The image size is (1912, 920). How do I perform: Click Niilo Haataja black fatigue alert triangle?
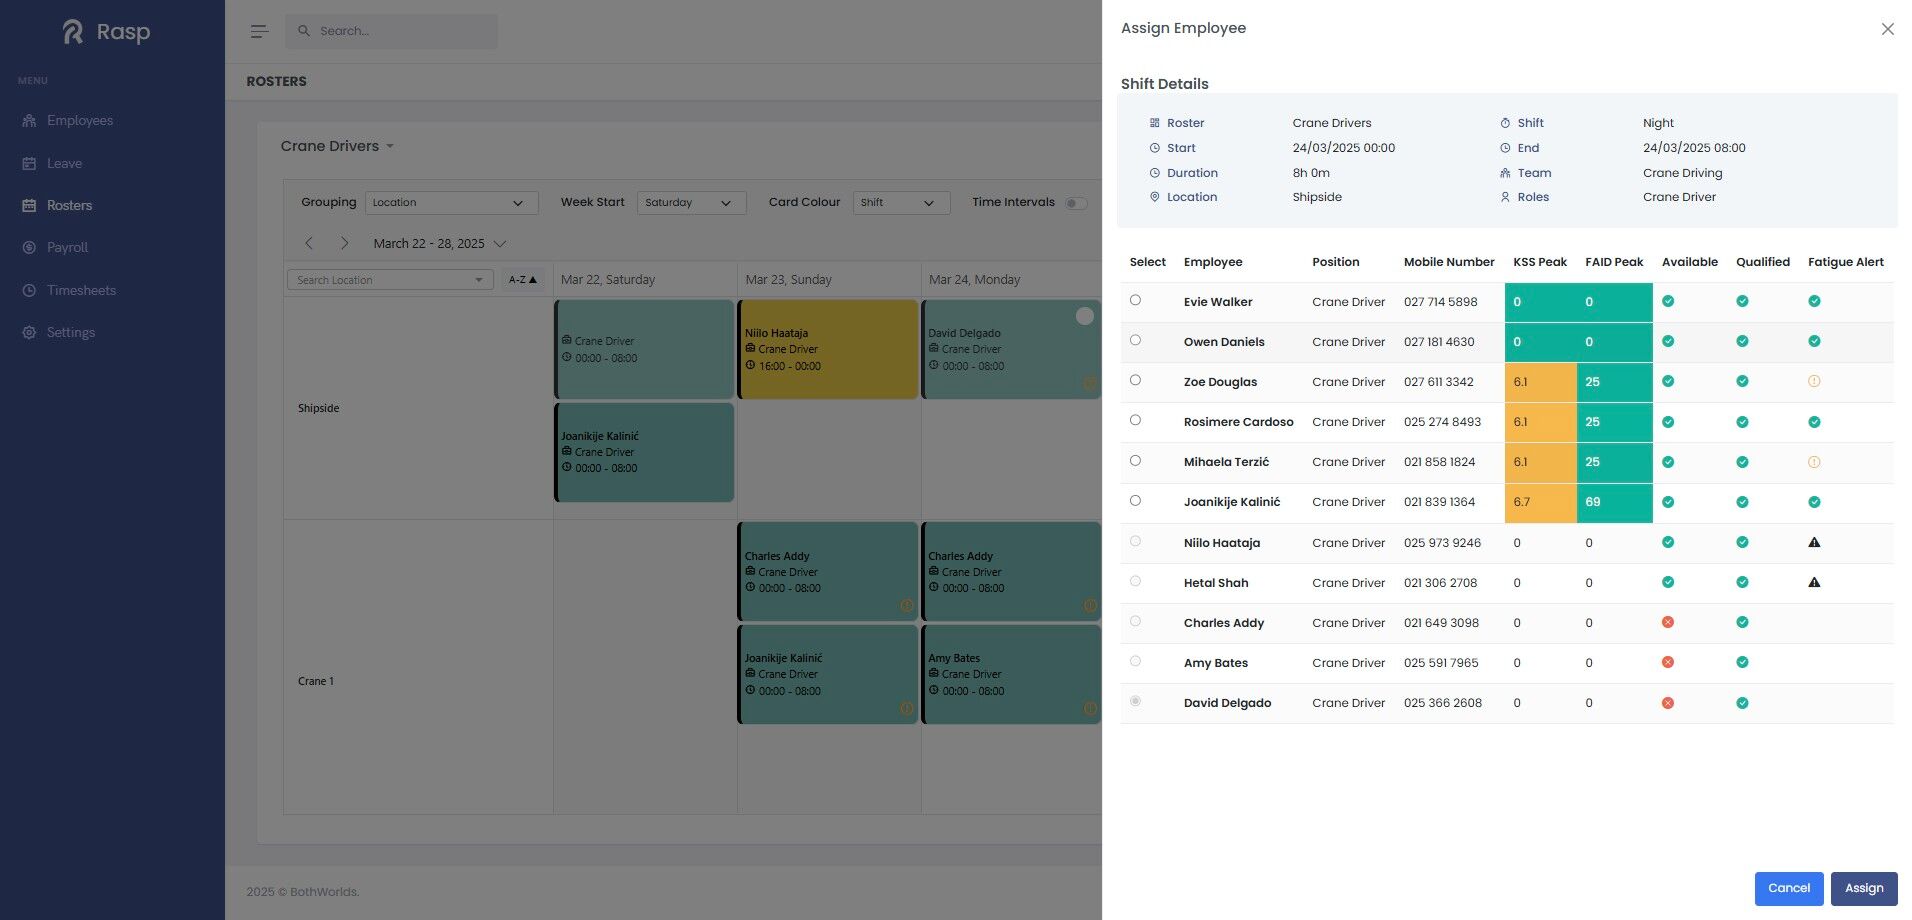[x=1814, y=543]
